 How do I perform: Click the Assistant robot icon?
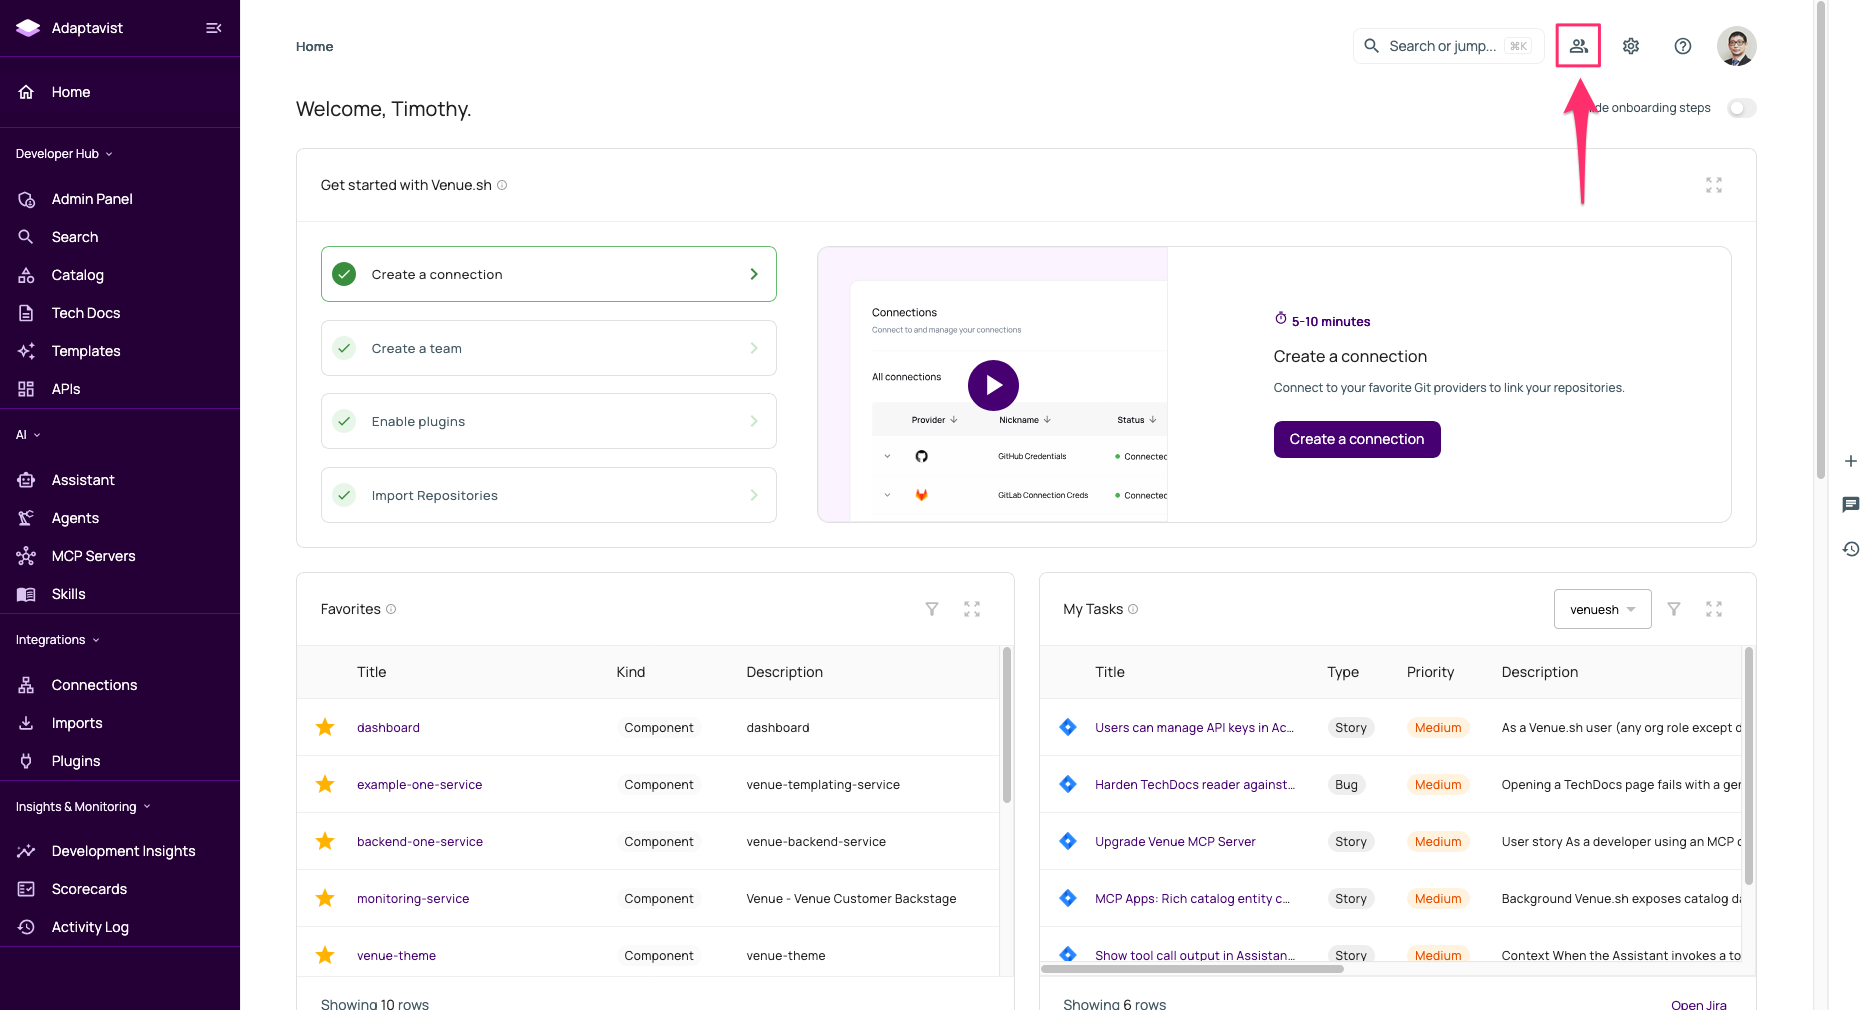(x=26, y=480)
